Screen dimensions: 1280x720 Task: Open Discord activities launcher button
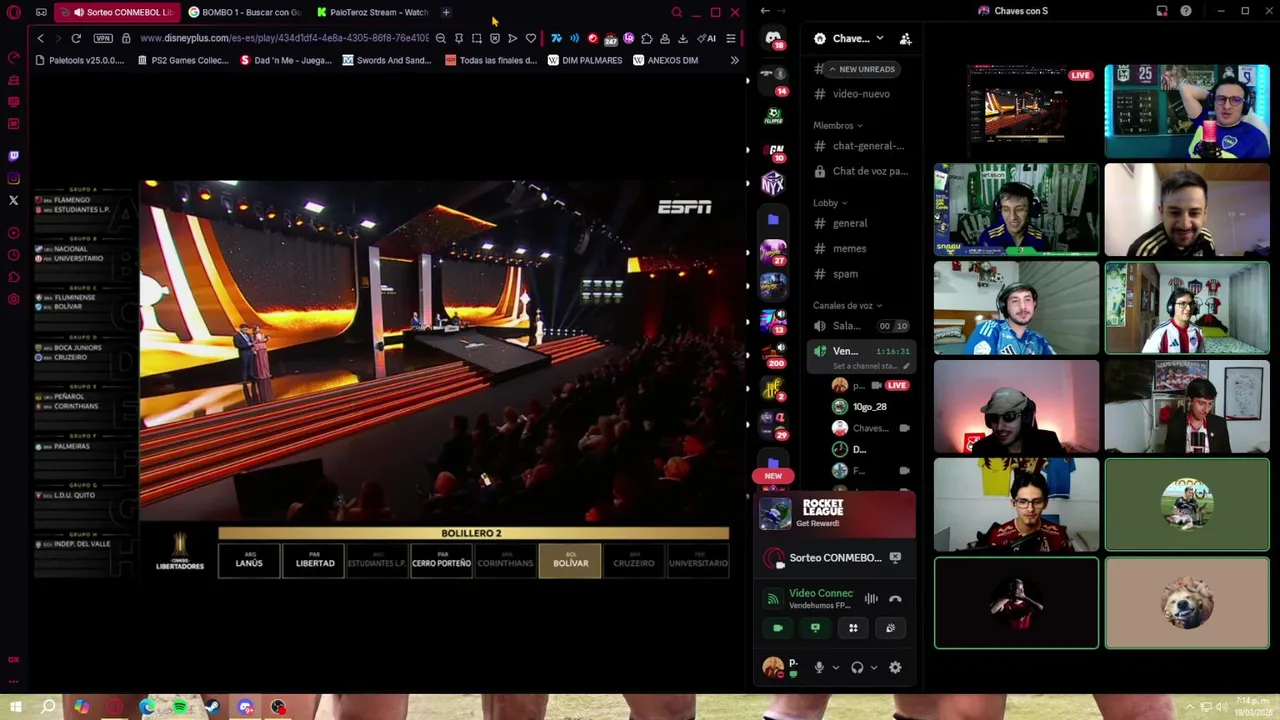coord(853,628)
